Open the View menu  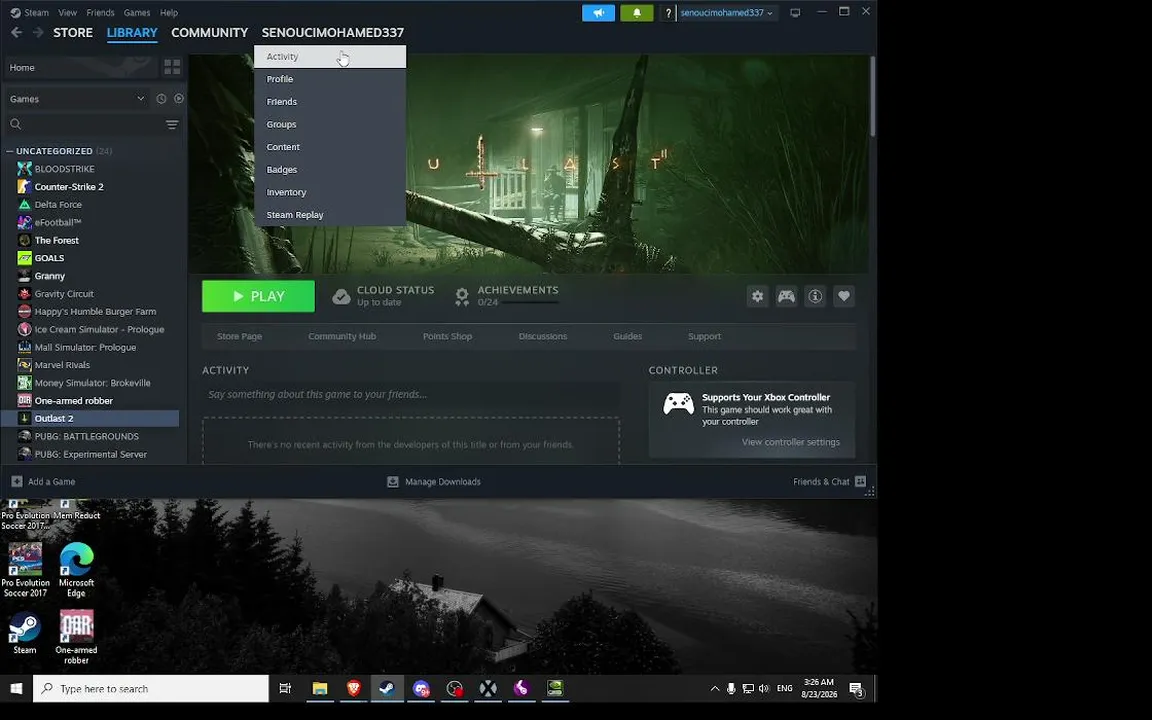(68, 12)
